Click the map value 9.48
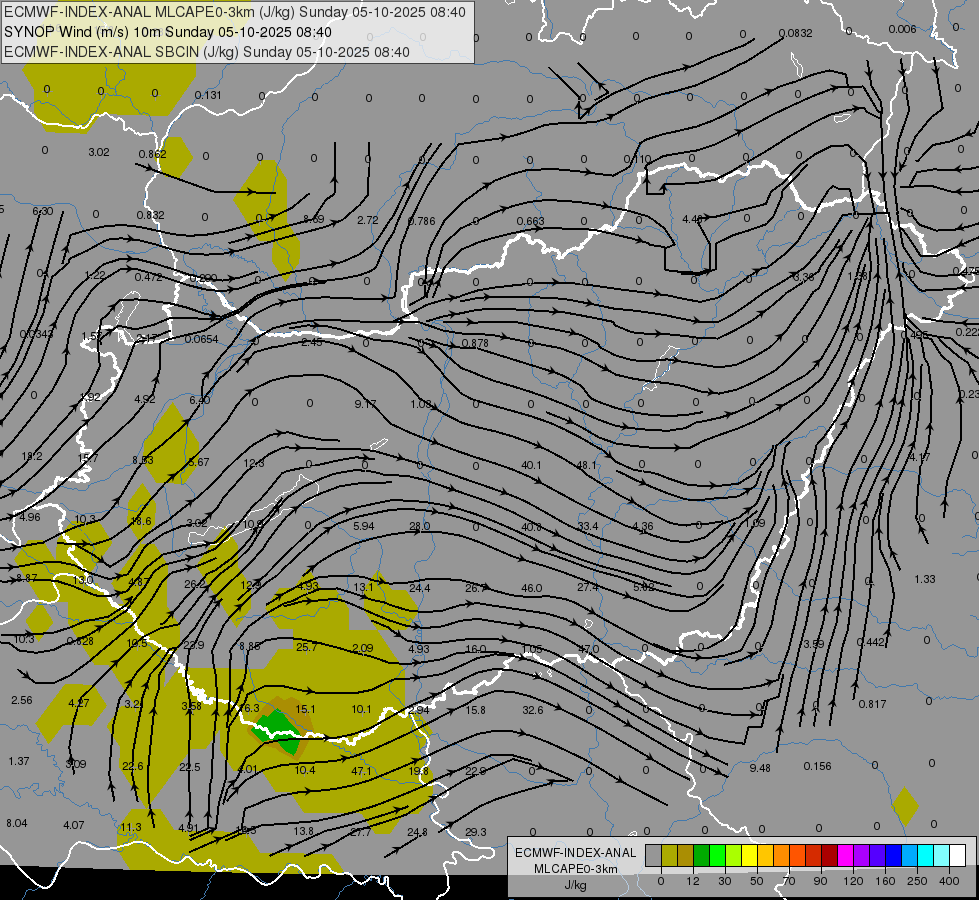 click(760, 768)
